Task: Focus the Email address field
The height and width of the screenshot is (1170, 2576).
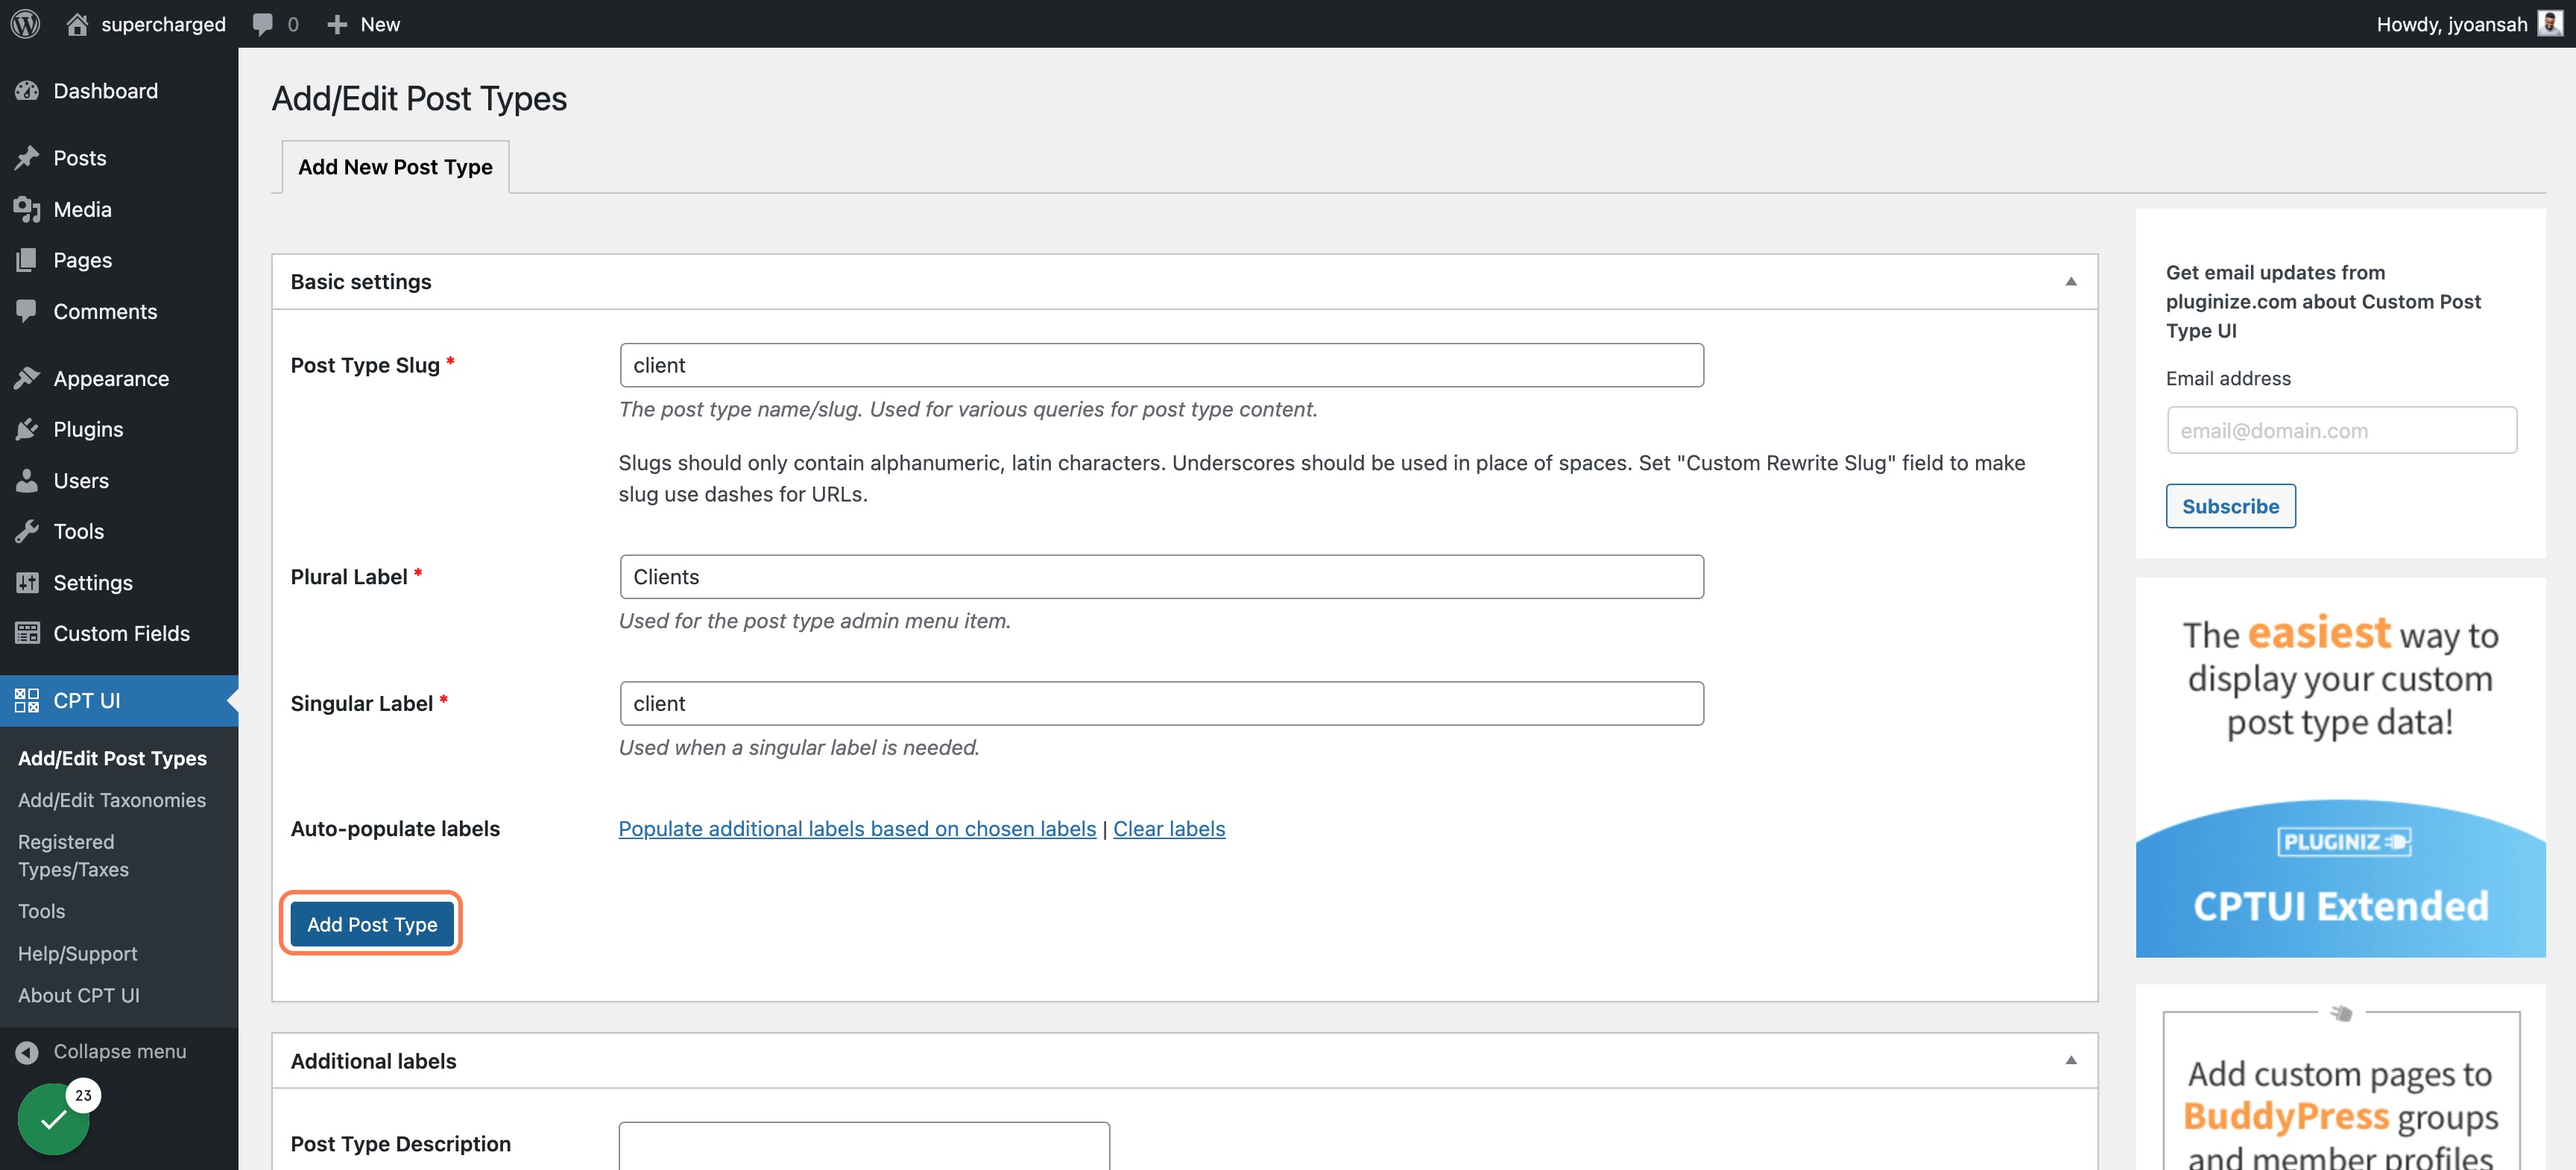Action: coord(2341,430)
